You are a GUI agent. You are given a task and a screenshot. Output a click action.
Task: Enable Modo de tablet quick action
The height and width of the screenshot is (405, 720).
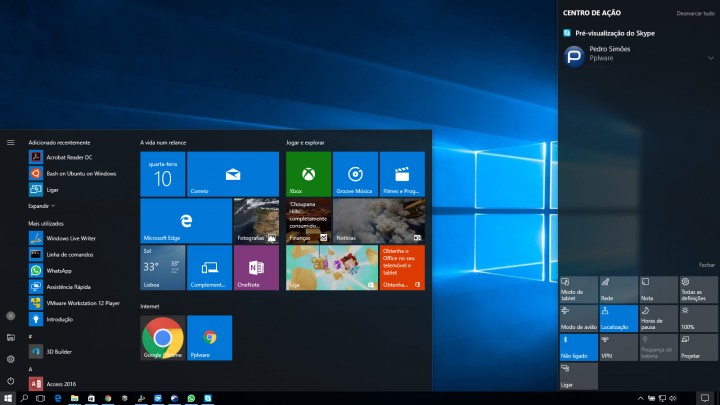point(579,289)
